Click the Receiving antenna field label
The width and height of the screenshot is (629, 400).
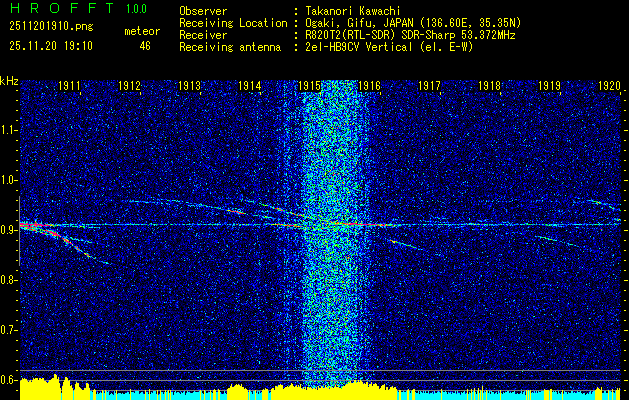230,47
